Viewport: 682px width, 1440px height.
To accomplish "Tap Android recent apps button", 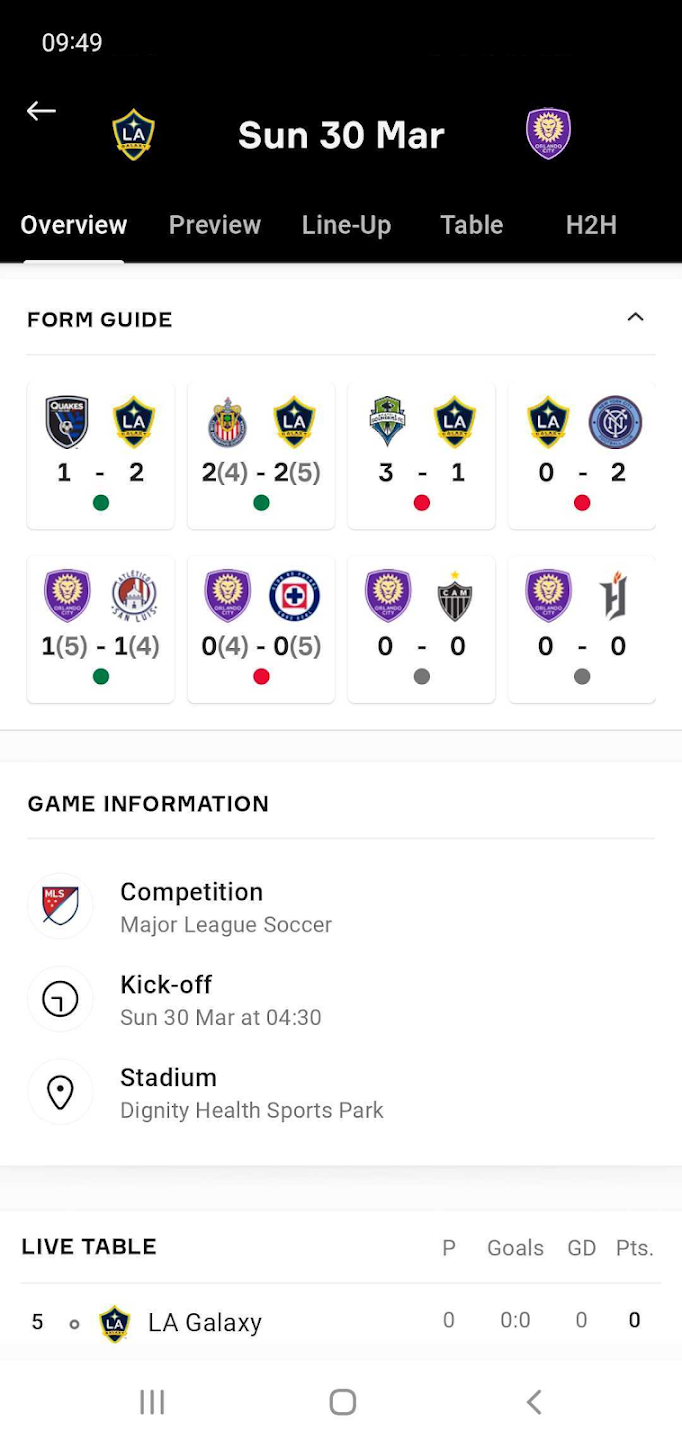I will click(152, 1402).
